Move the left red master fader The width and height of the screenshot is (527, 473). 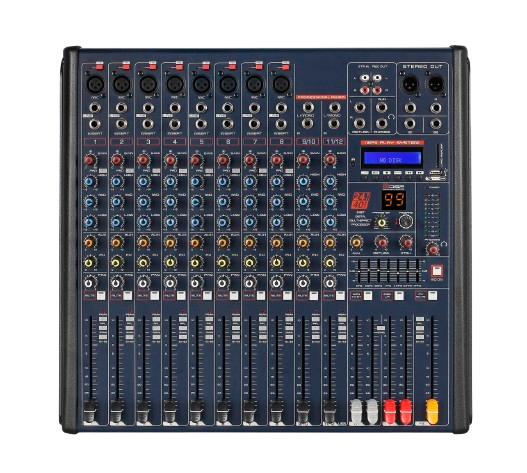[390, 411]
